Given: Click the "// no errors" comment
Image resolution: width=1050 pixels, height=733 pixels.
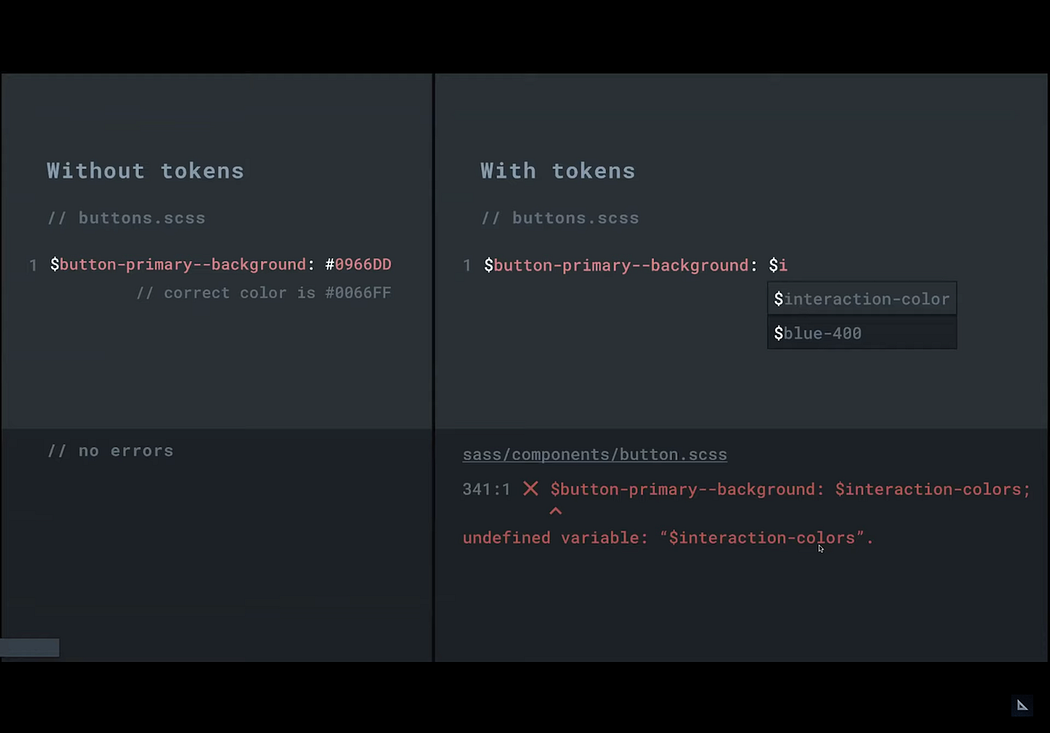Looking at the screenshot, I should click(x=111, y=451).
